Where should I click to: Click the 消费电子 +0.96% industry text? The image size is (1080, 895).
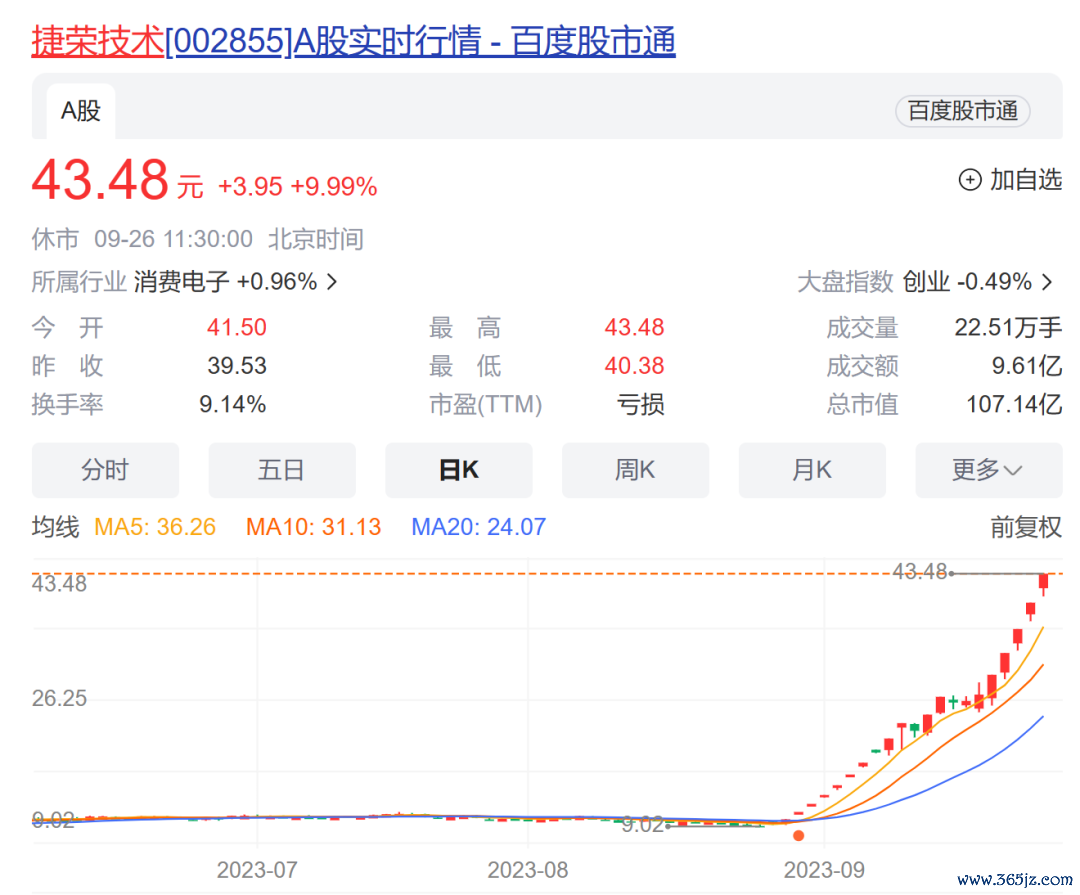(x=225, y=281)
